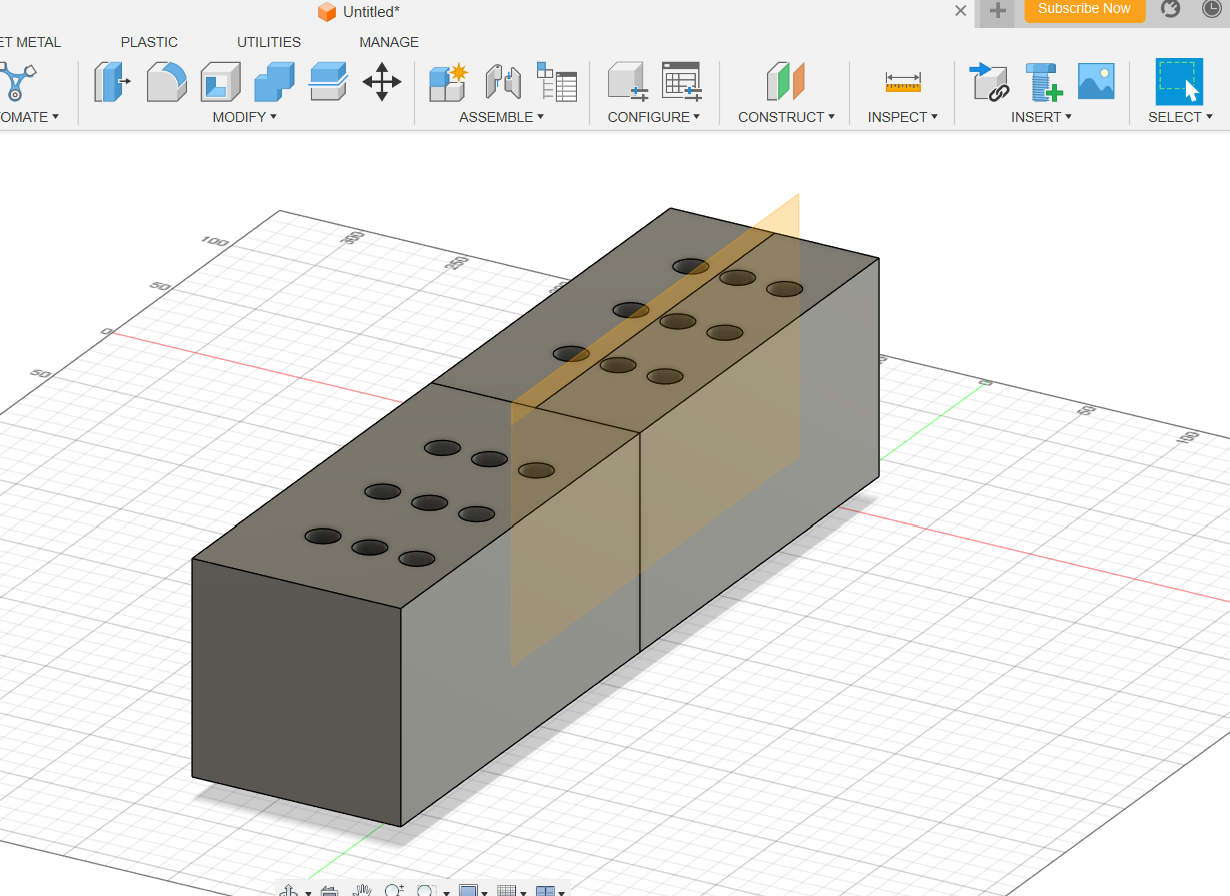The height and width of the screenshot is (896, 1230).
Task: Switch to the PLASTIC tab
Action: coord(149,42)
